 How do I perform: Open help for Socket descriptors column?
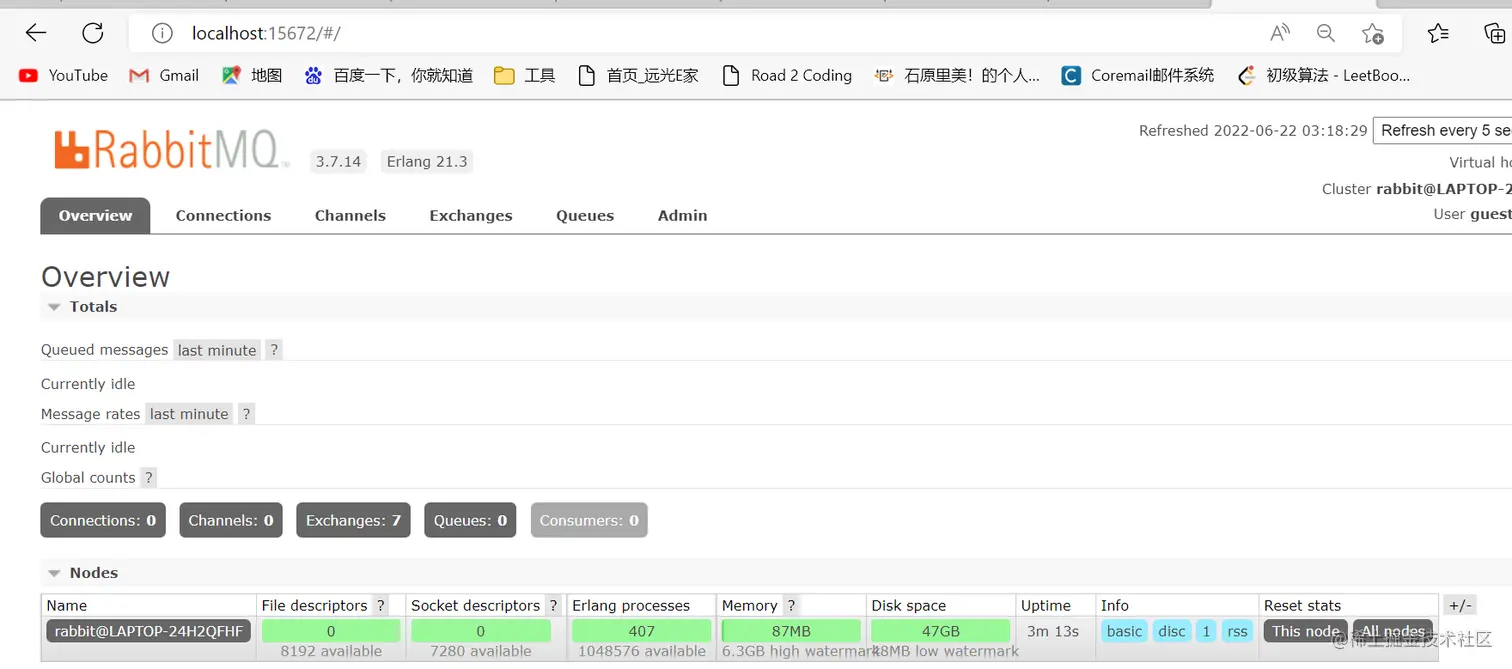(x=554, y=605)
